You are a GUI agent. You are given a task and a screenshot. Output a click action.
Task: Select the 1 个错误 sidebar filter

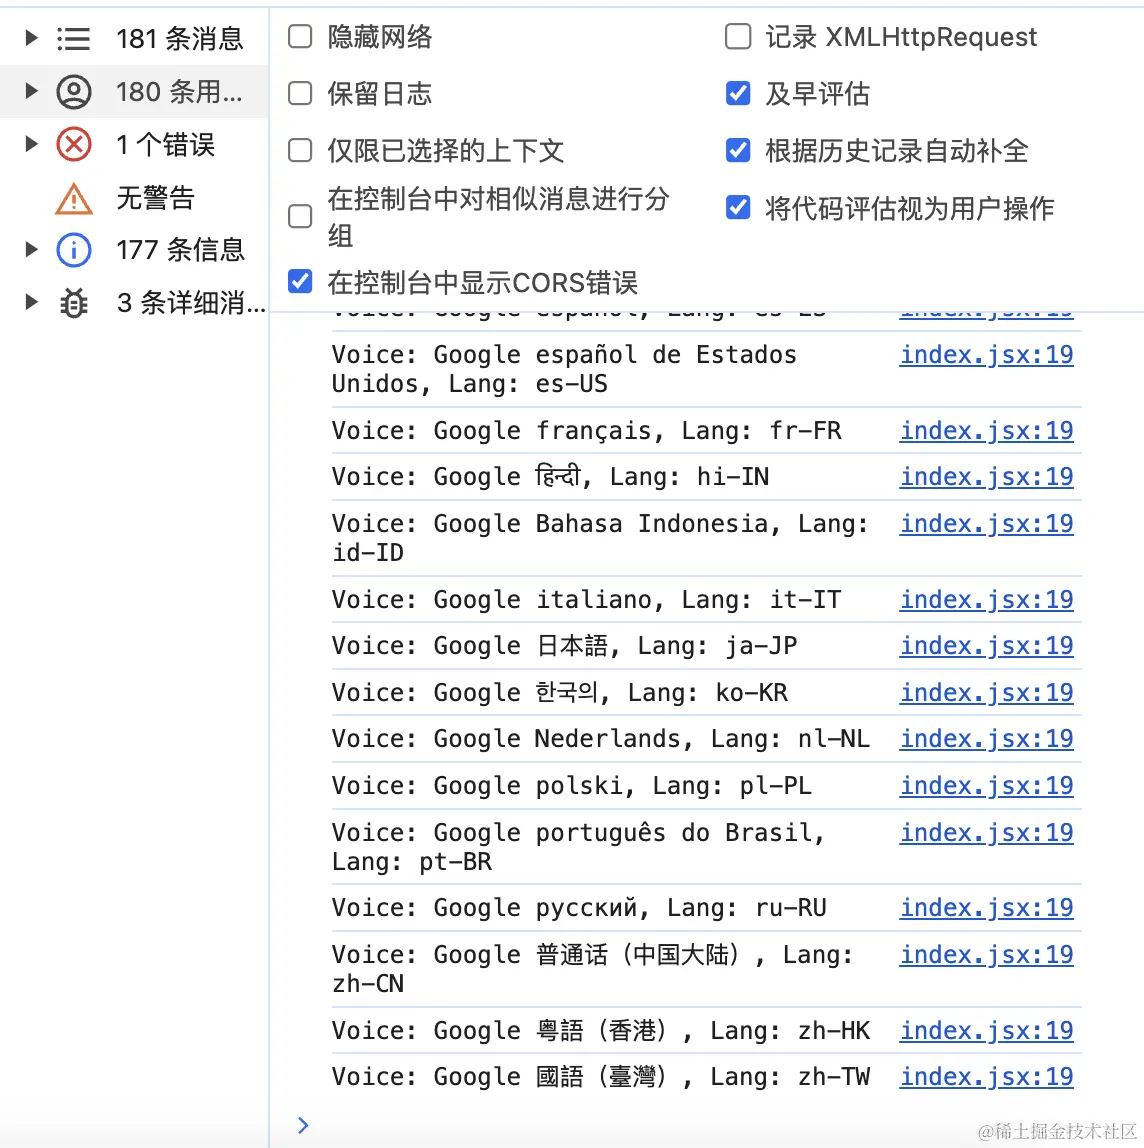point(135,144)
